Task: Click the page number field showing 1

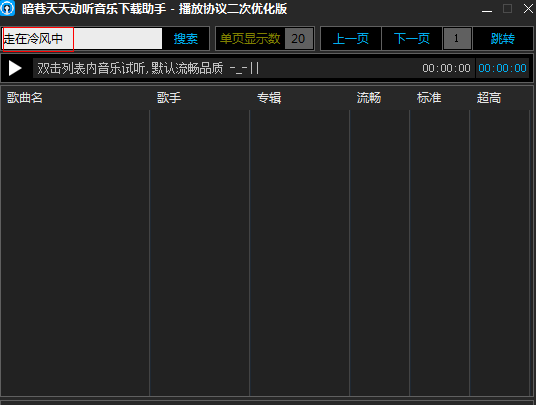Action: (x=457, y=39)
